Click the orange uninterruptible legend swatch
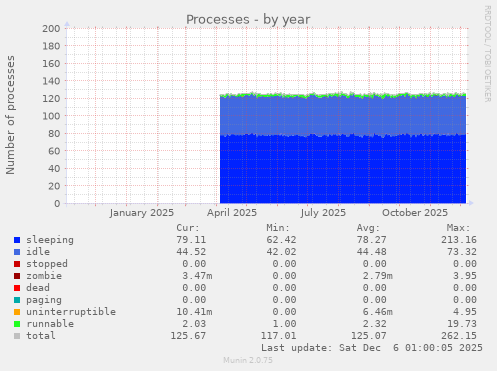This screenshot has height=371, width=497. [17, 312]
